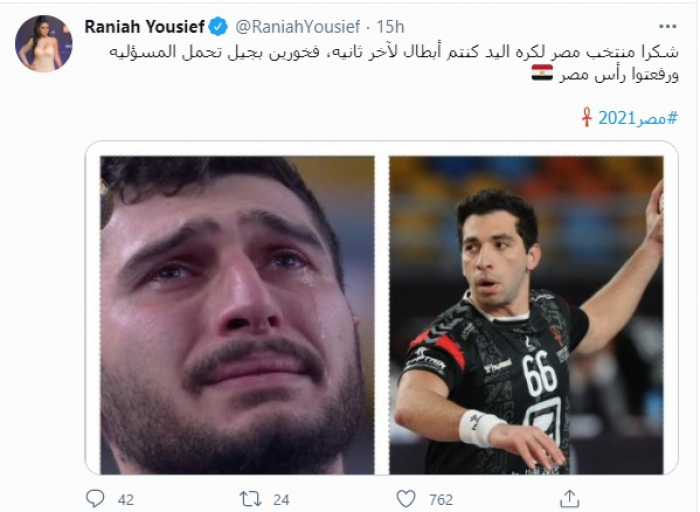This screenshot has height=512, width=700.
Task: Like the tweet with the heart icon
Action: tap(406, 499)
